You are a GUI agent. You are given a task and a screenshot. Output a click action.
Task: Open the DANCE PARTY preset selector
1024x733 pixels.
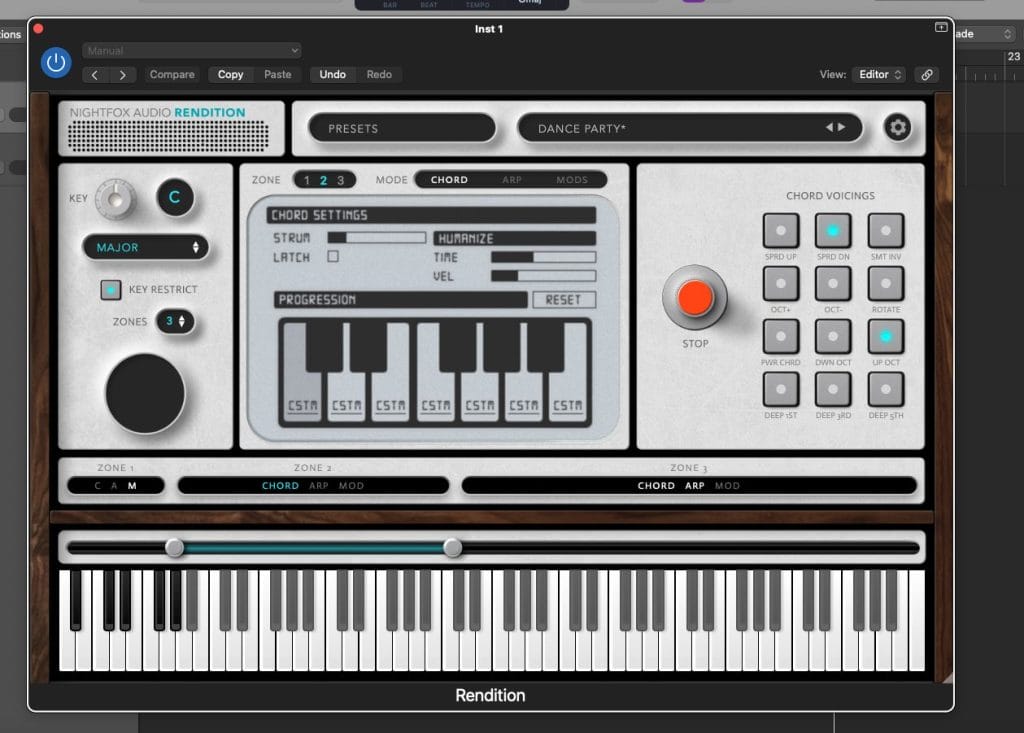pos(690,128)
